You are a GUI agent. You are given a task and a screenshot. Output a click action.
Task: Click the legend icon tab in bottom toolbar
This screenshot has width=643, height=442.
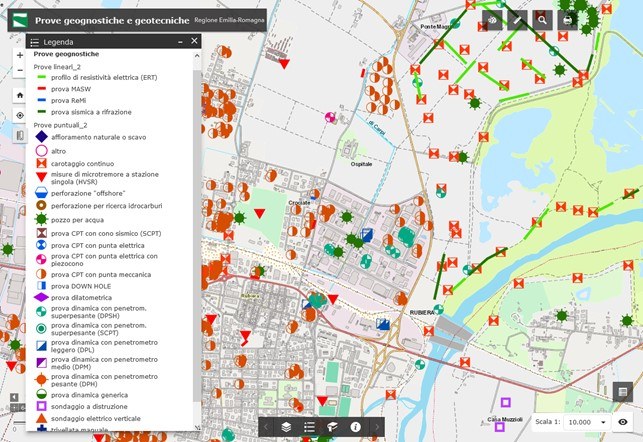pyautogui.click(x=309, y=427)
